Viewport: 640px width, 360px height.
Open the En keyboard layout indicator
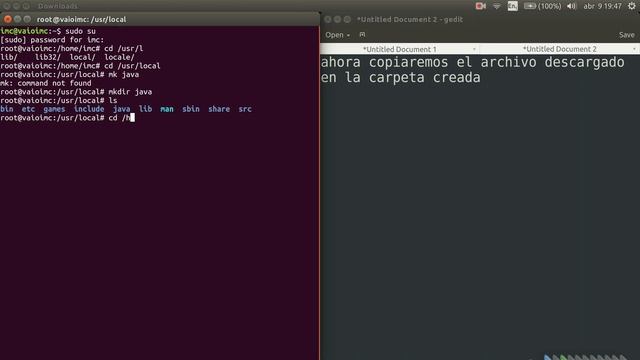[513, 6]
